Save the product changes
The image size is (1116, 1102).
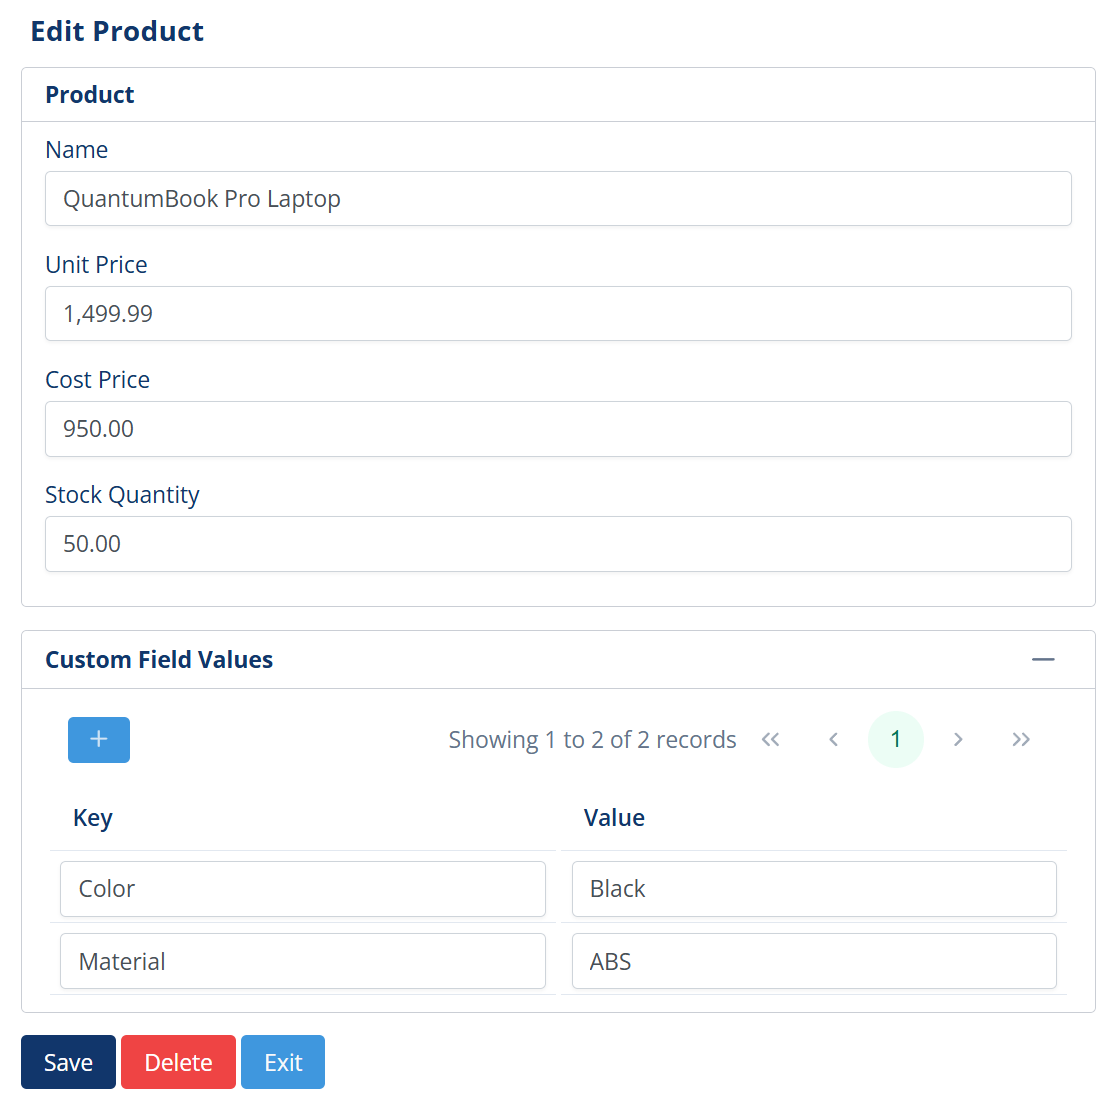point(67,1061)
